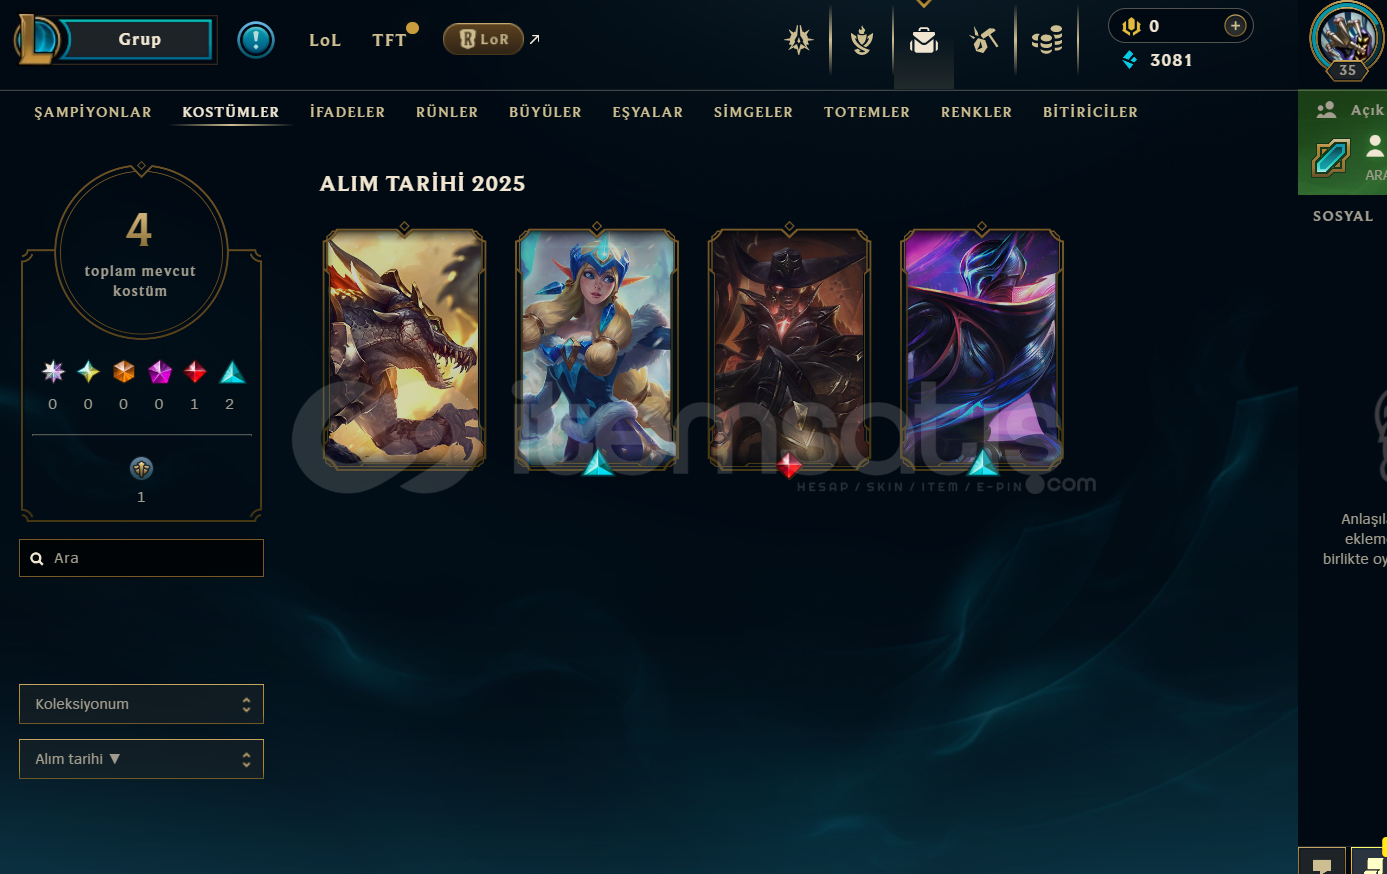Image resolution: width=1387 pixels, height=874 pixels.
Task: Expand the Alım tarihi sort dropdown
Action: 141,759
